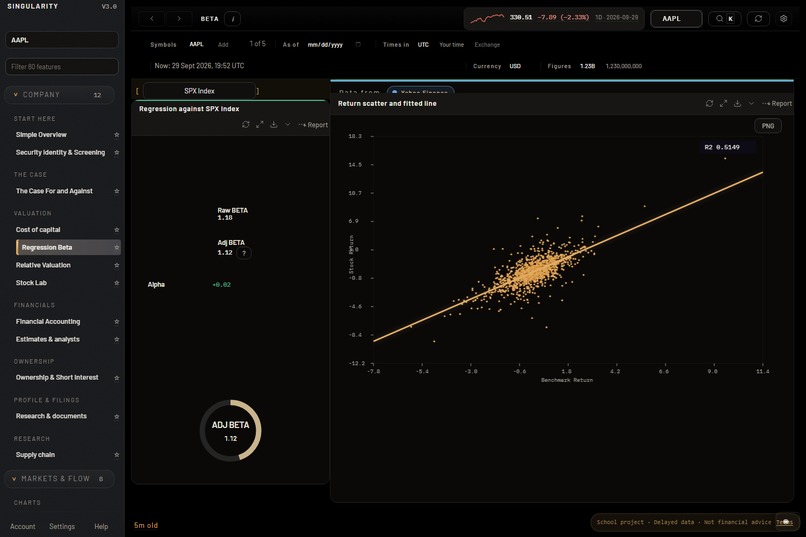The image size is (806, 537).
Task: Toggle the Regression Beta star
Action: tap(117, 248)
